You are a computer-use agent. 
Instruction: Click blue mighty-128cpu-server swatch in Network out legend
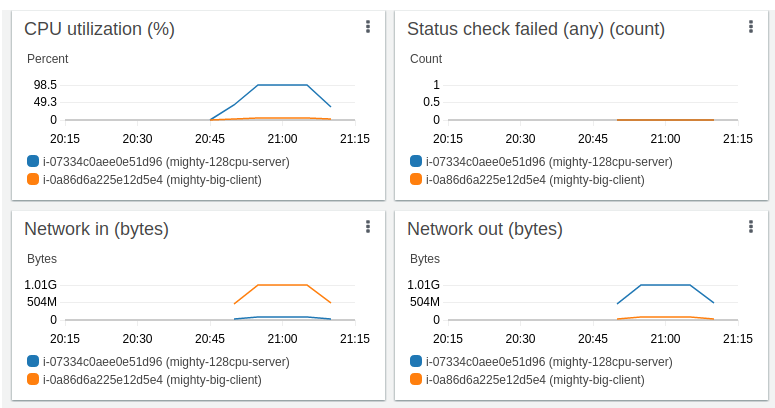pos(417,361)
